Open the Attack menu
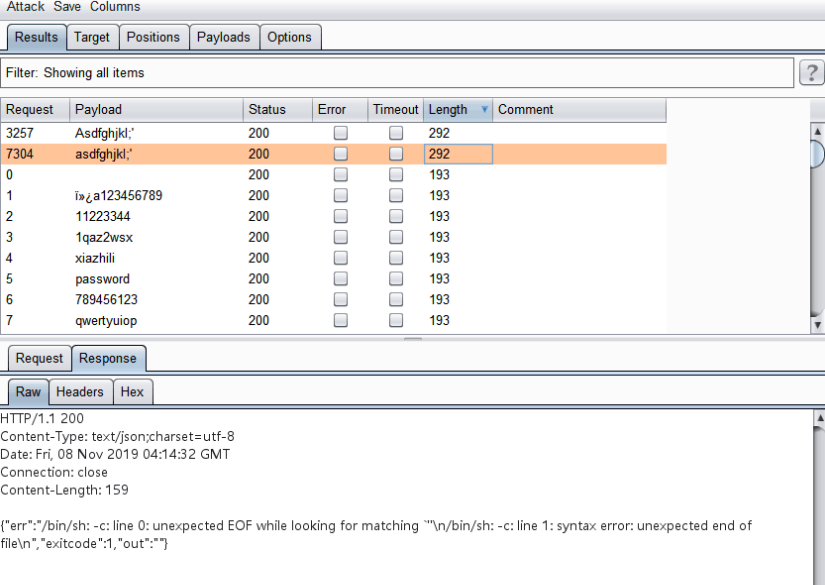The image size is (825, 585). coord(26,7)
